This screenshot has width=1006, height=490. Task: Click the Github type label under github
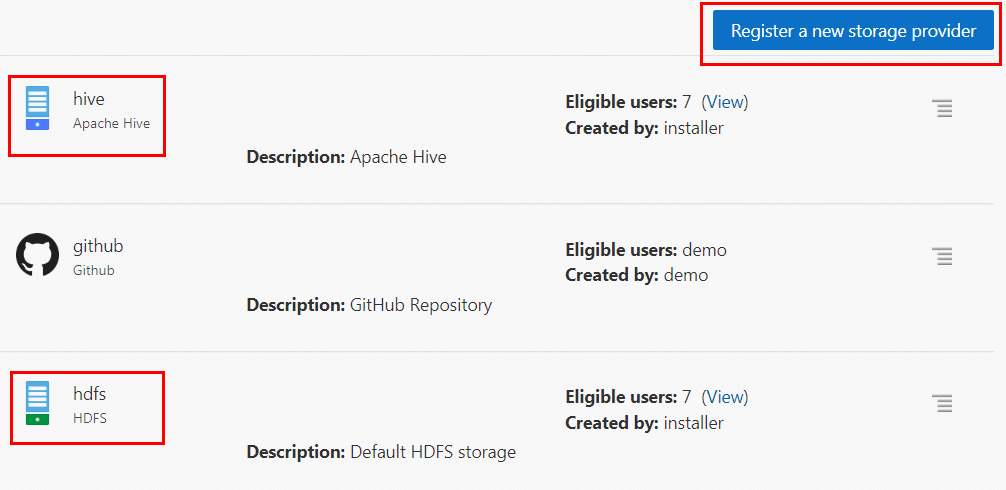pos(93,271)
